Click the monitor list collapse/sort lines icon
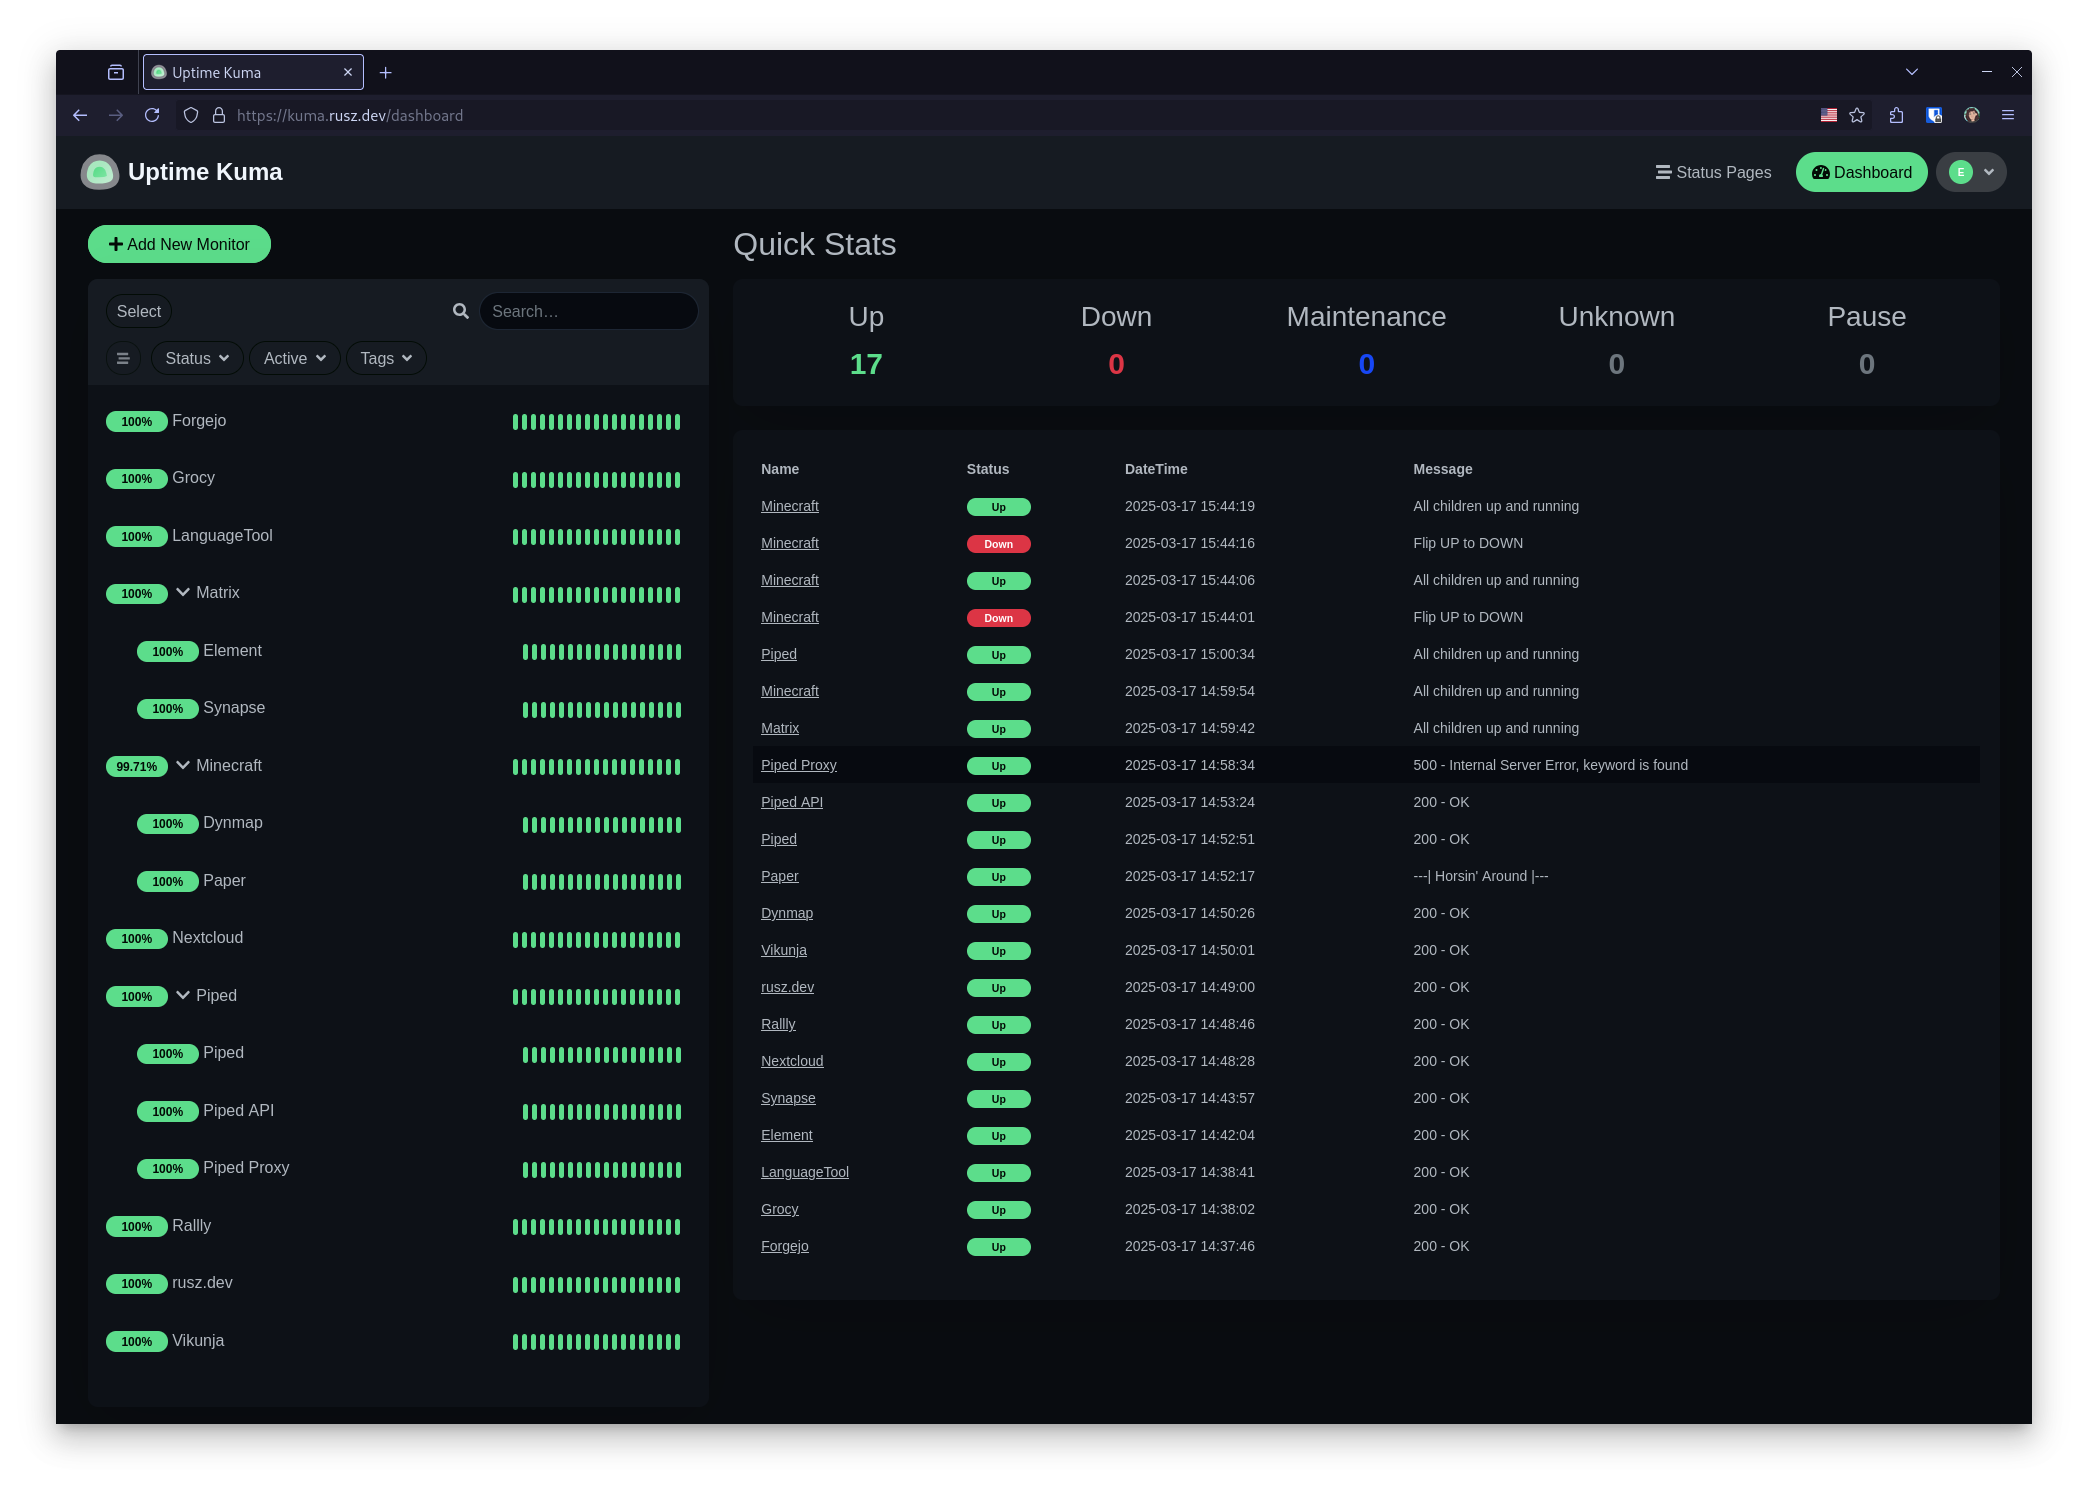 [123, 358]
